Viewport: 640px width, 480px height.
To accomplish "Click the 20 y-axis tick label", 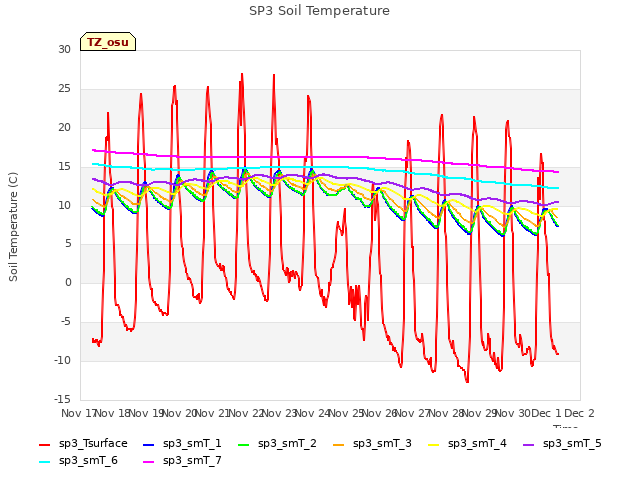I will click(64, 127).
